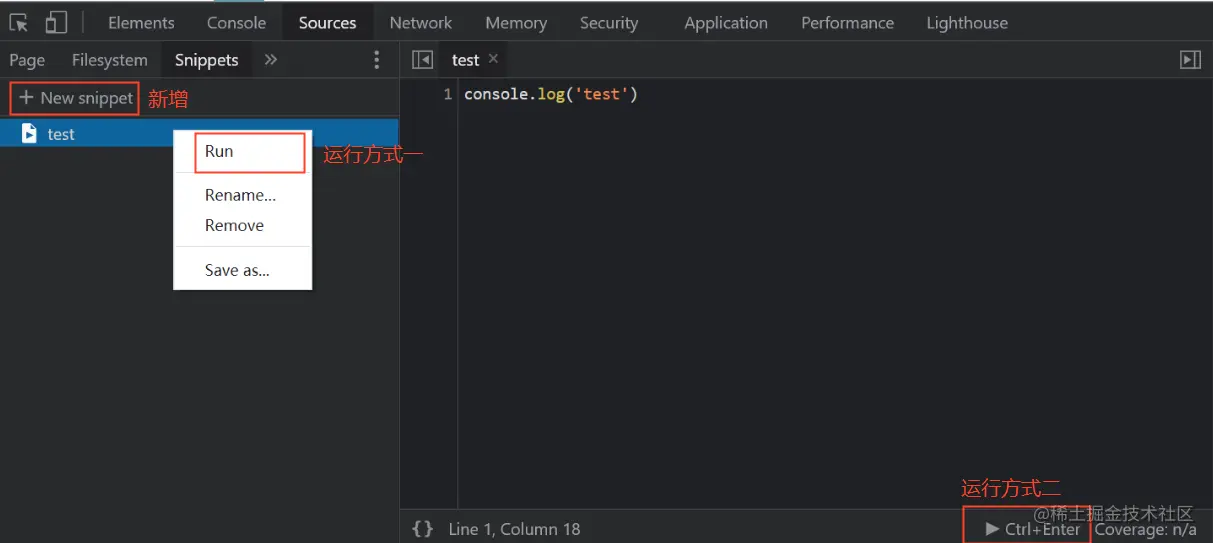This screenshot has height=543, width=1213.
Task: Open the Network tab
Action: (x=421, y=22)
